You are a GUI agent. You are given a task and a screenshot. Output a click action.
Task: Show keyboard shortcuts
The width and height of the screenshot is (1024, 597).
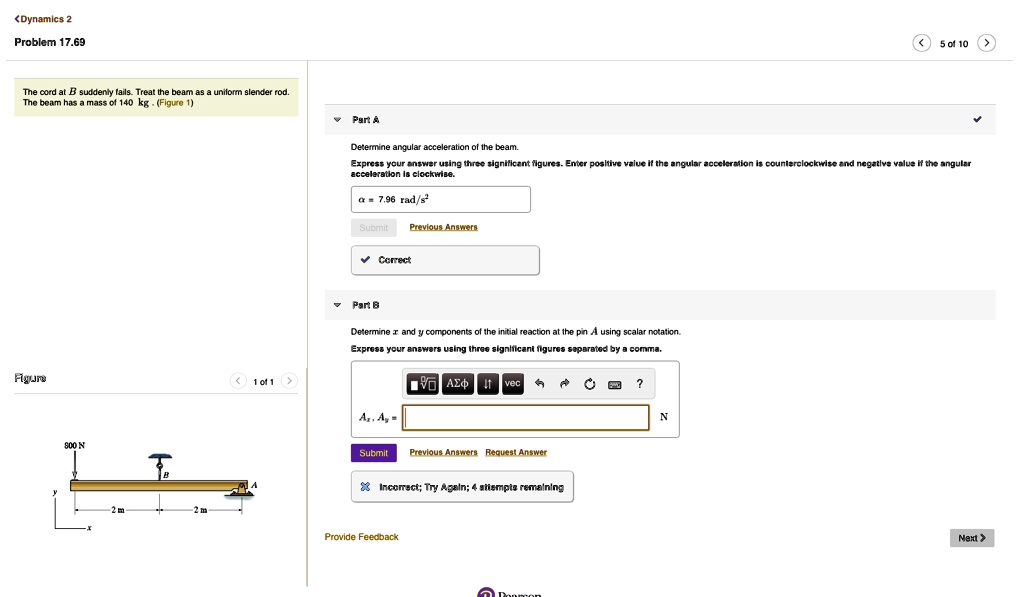[x=614, y=383]
